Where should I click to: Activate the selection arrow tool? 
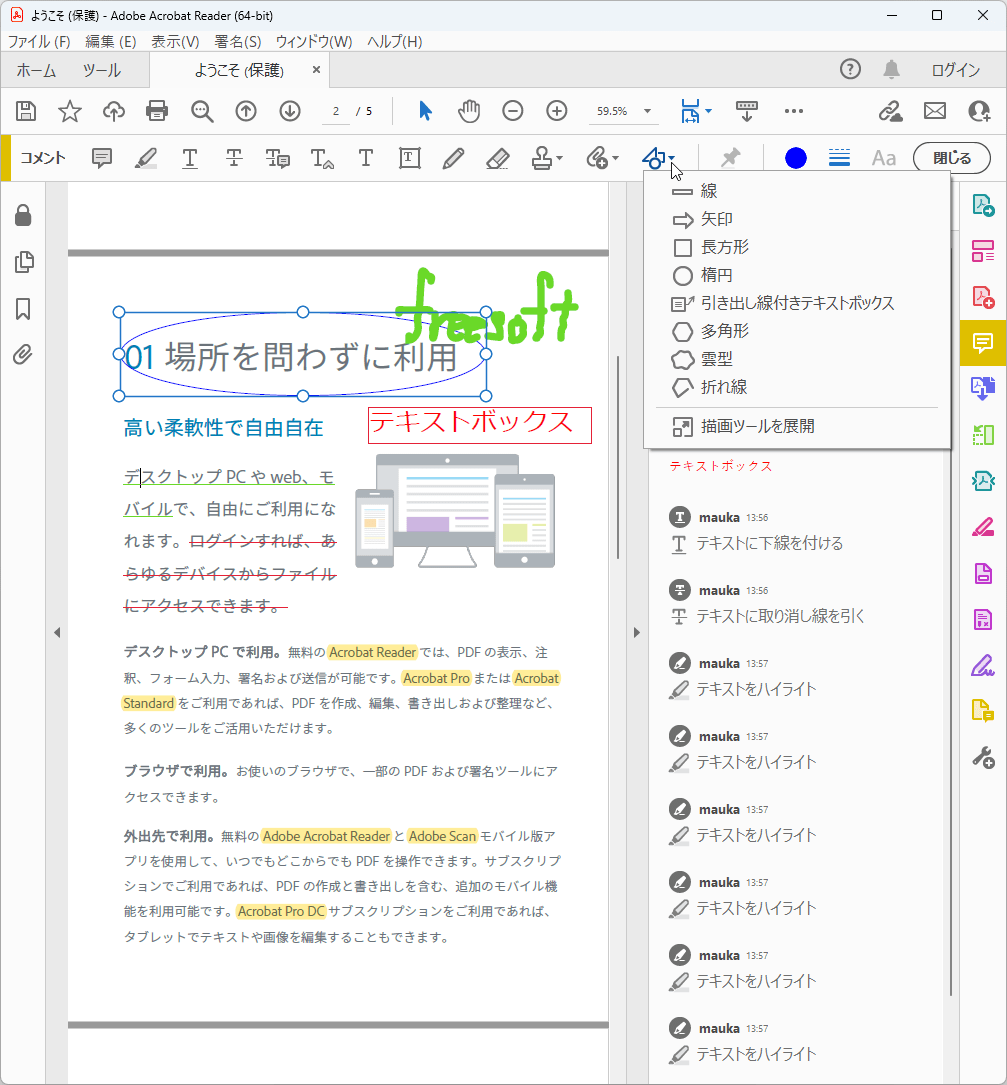[425, 111]
